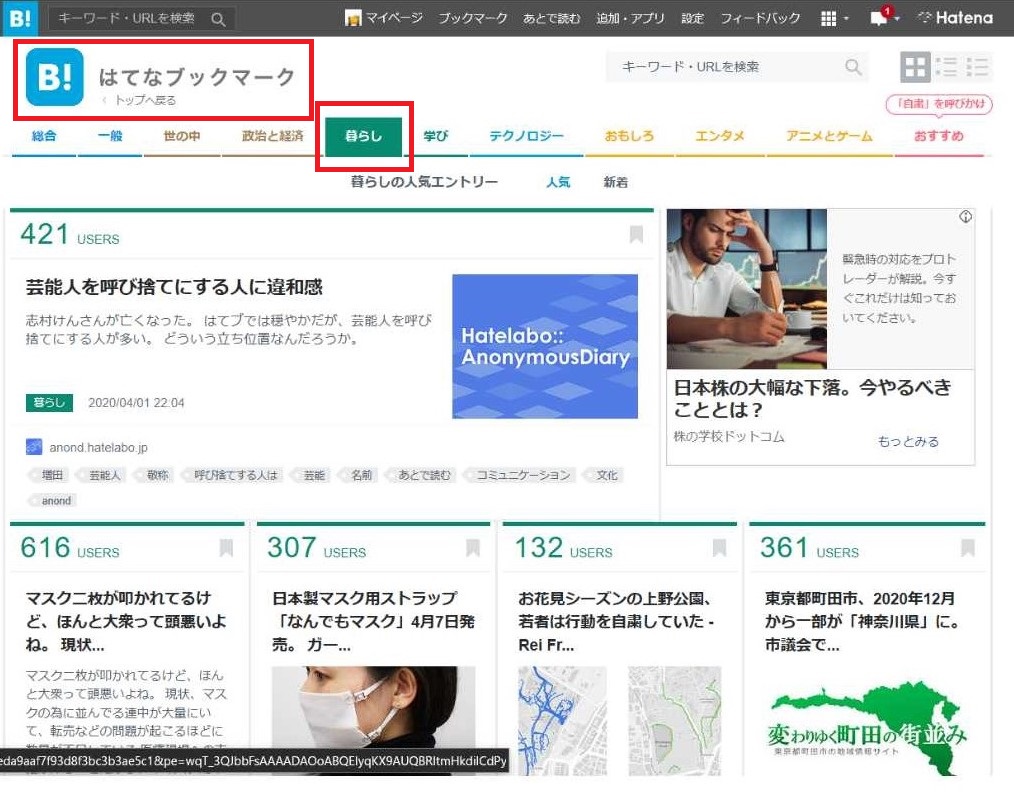Click the 暮らし green category label
Image resolution: width=1014 pixels, height=795 pixels.
point(49,402)
